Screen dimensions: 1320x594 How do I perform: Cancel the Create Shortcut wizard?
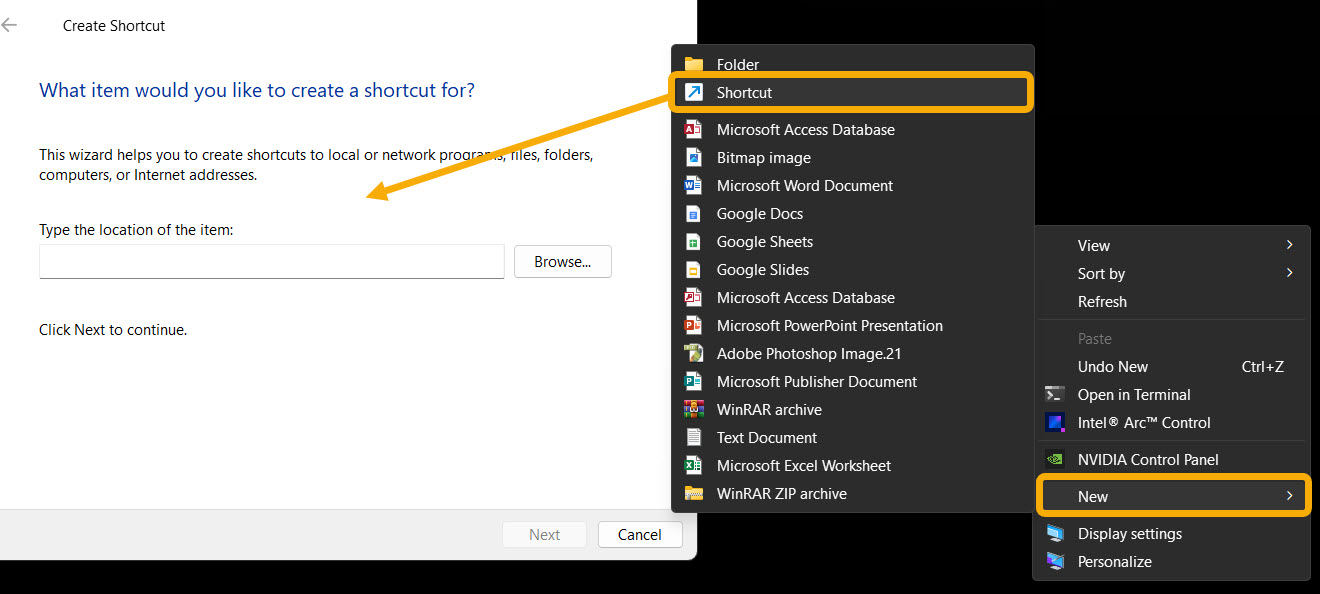(639, 534)
